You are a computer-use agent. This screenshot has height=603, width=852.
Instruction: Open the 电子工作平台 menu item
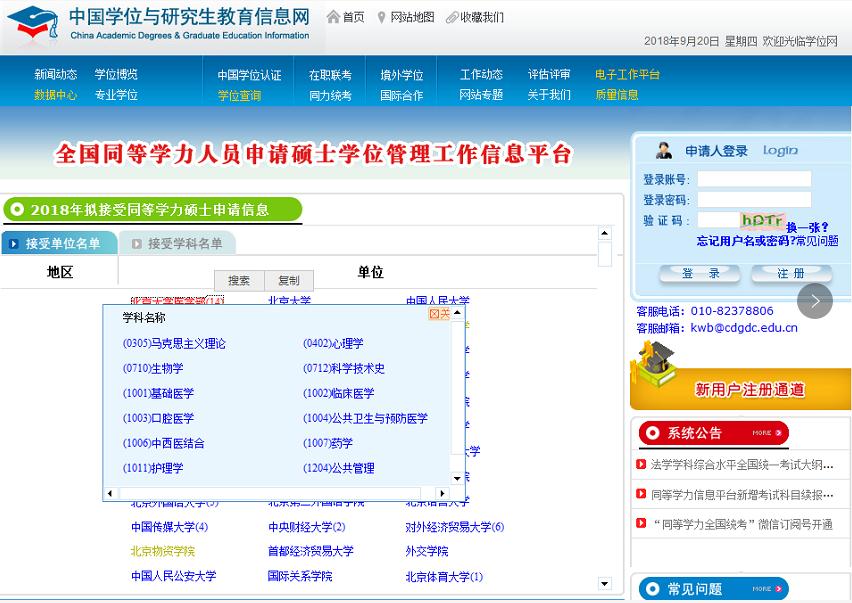627,74
